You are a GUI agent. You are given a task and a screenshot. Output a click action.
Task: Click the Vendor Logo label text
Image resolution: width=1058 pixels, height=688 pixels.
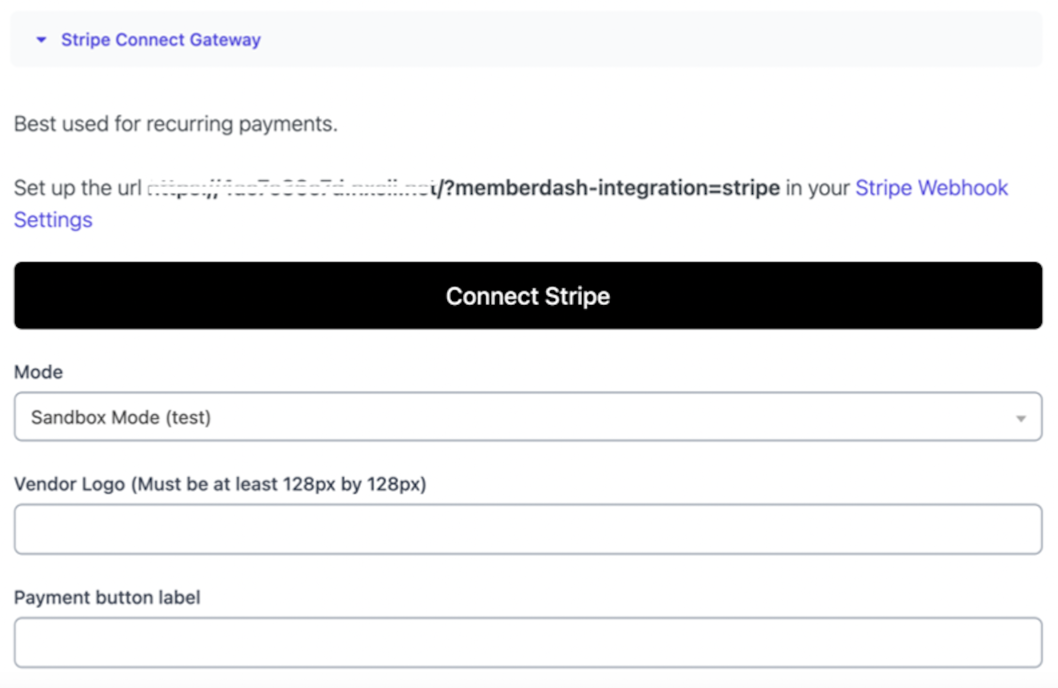220,484
